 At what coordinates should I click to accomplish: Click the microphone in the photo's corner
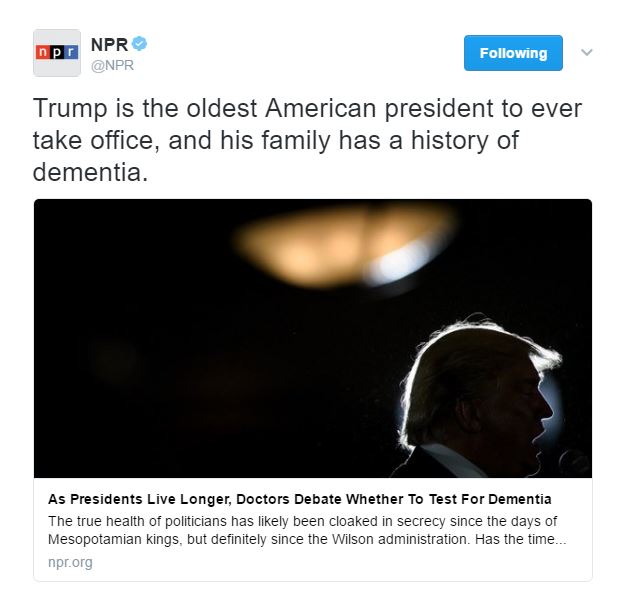tap(573, 462)
